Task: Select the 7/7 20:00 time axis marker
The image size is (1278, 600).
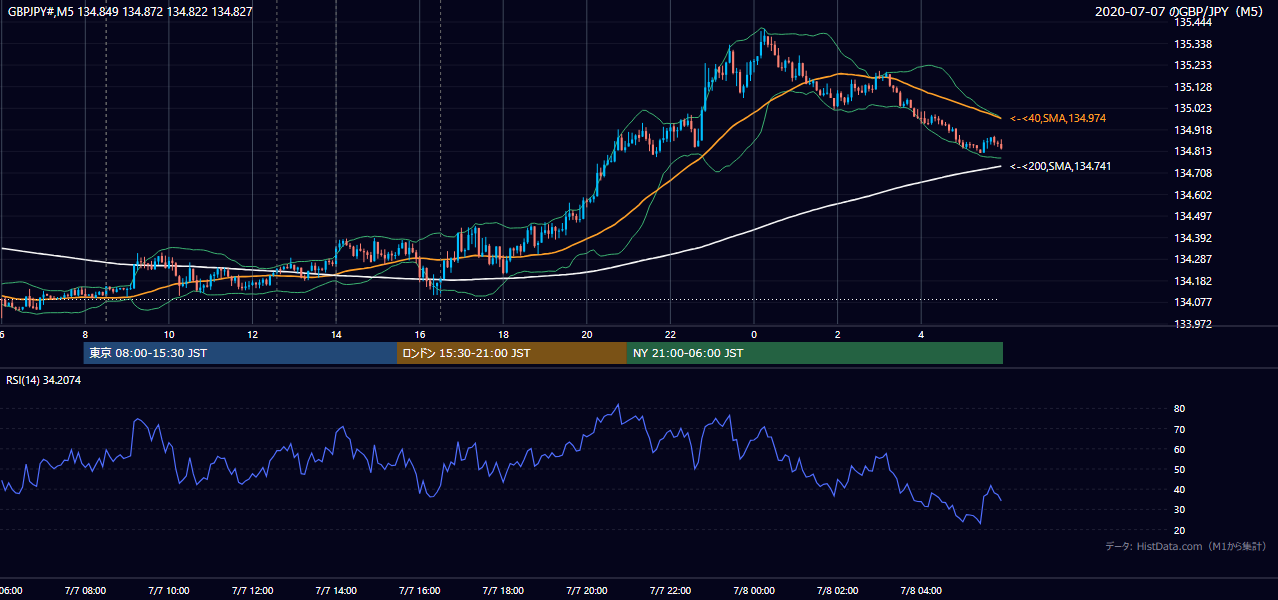Action: [x=587, y=591]
